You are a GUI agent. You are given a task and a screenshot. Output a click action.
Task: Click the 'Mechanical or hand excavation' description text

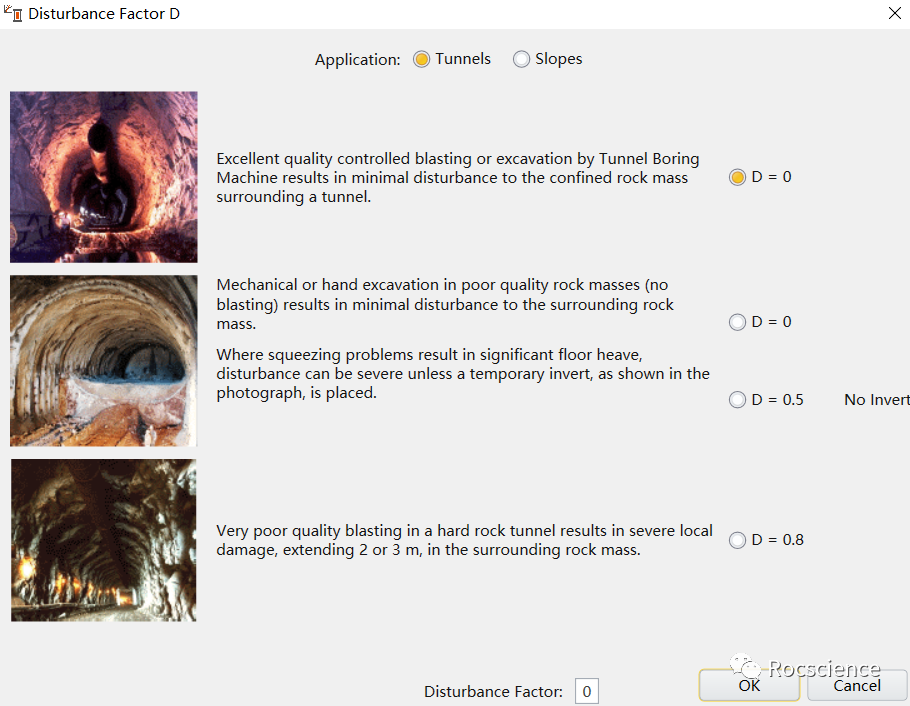(x=445, y=305)
